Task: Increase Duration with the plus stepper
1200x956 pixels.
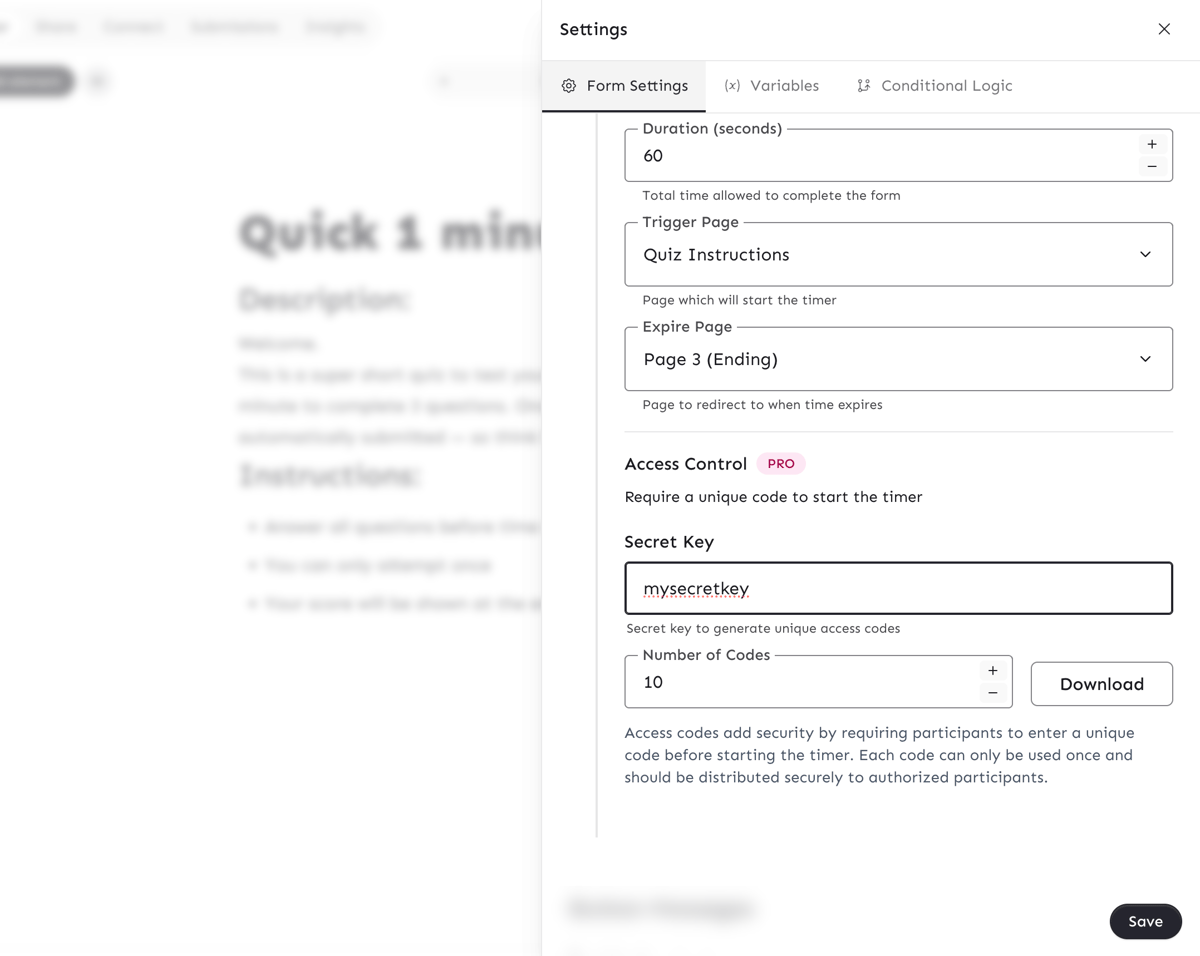Action: pyautogui.click(x=1152, y=144)
